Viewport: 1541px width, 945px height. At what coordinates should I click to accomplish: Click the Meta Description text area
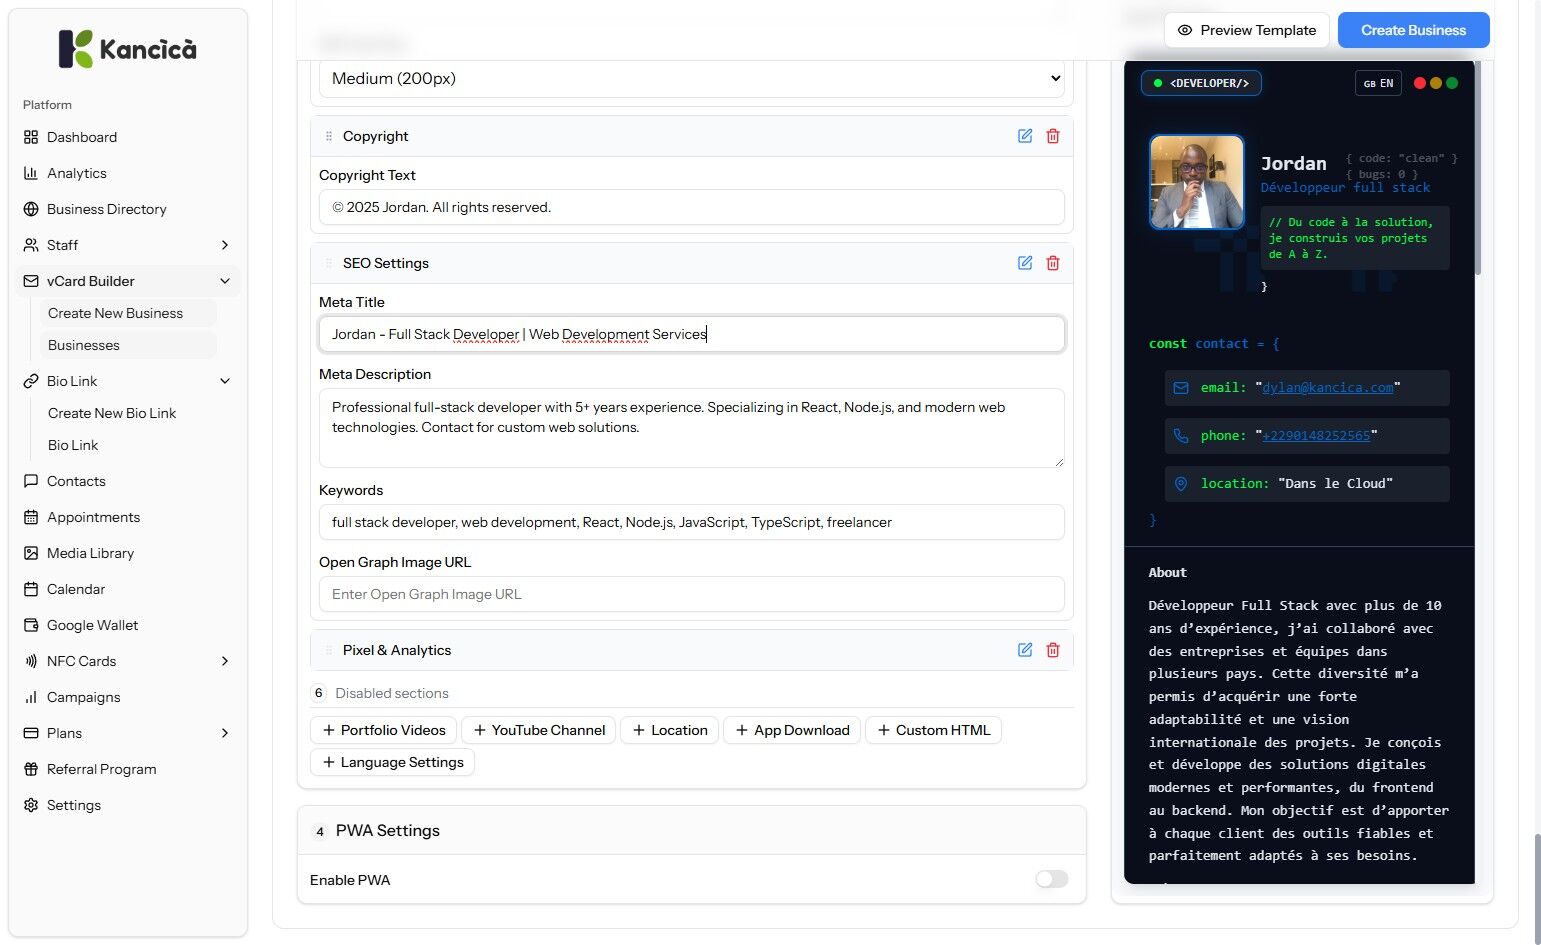pyautogui.click(x=692, y=428)
